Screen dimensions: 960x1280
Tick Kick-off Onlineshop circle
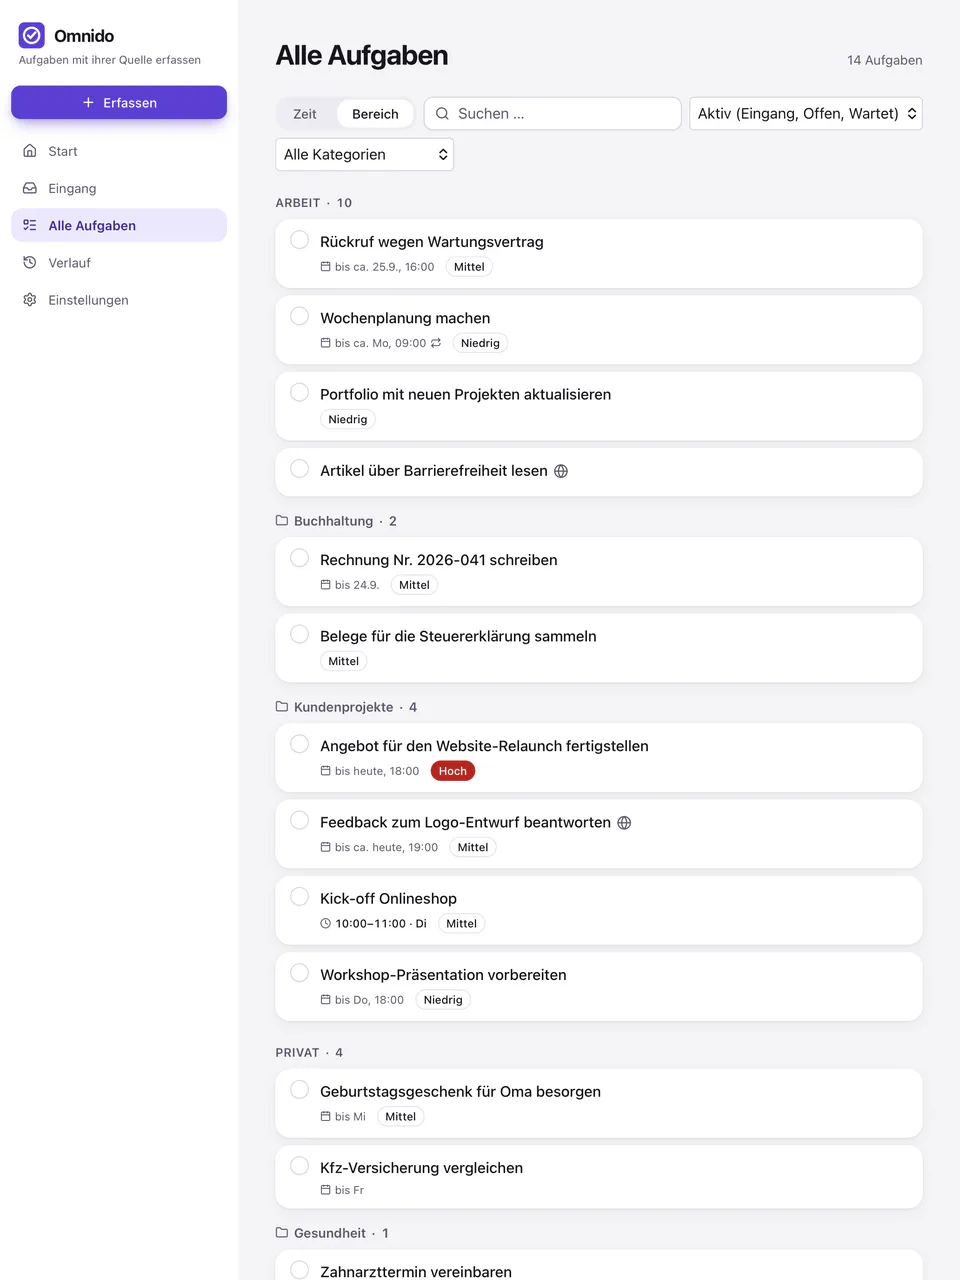coord(299,896)
